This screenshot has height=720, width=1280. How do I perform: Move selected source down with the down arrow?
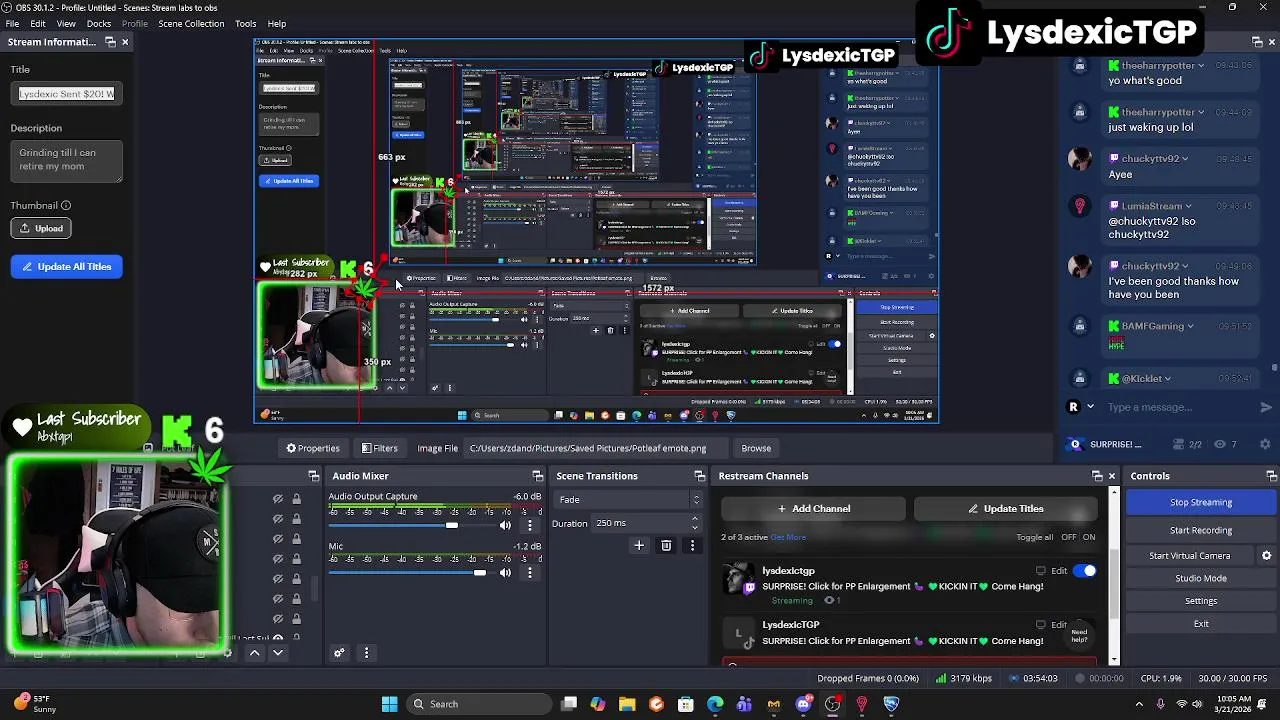(x=278, y=653)
